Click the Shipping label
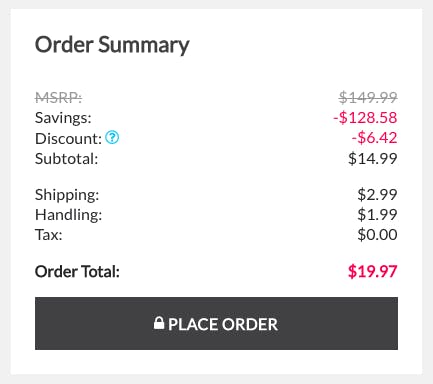The image size is (433, 384). pyautogui.click(x=67, y=195)
